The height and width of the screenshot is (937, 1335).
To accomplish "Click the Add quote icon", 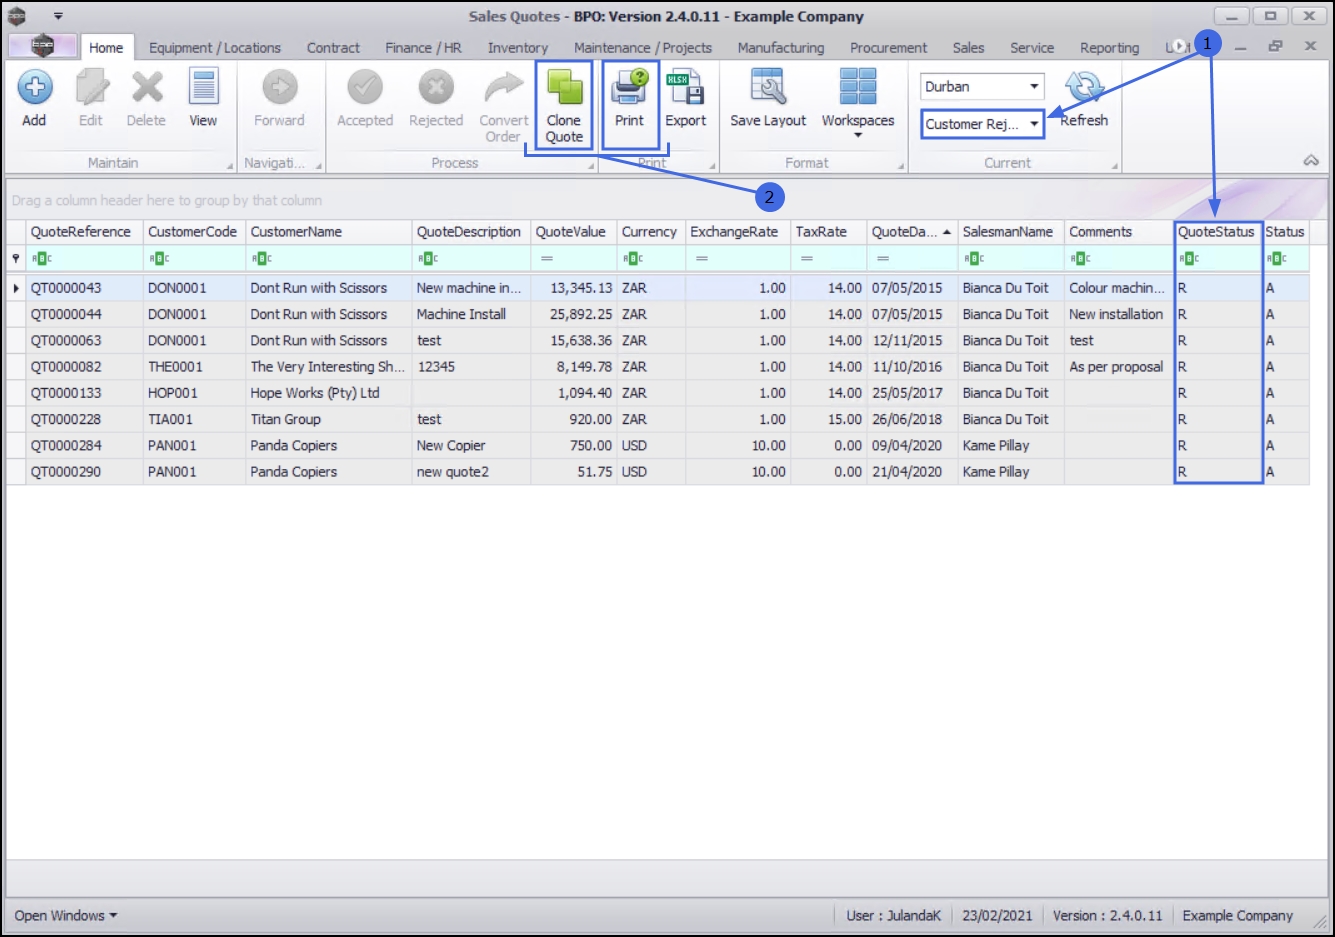I will (x=34, y=88).
